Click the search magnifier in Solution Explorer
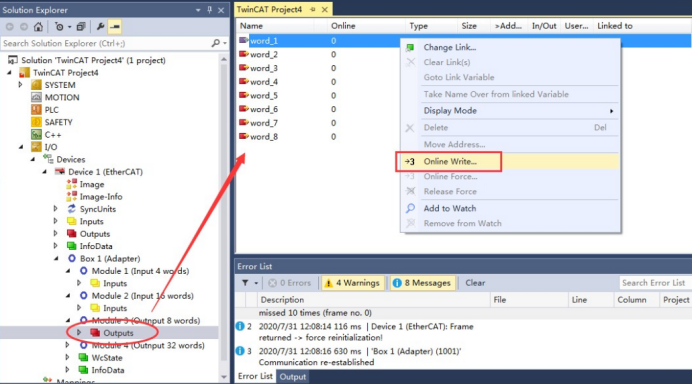693x384 pixels. (215, 43)
